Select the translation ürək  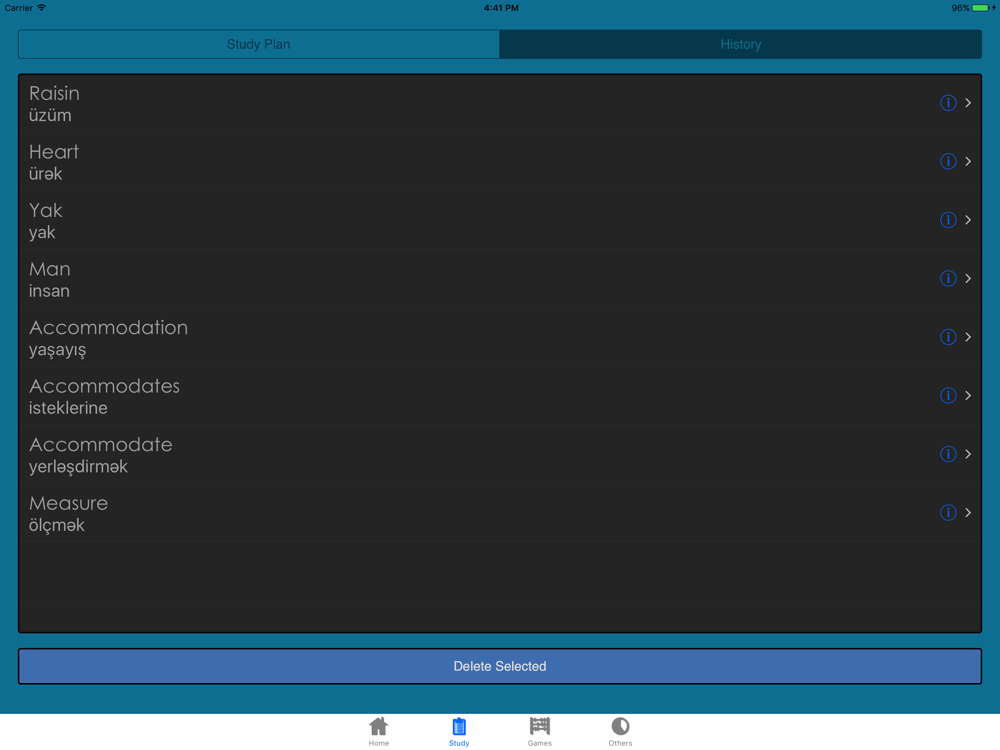(x=45, y=173)
